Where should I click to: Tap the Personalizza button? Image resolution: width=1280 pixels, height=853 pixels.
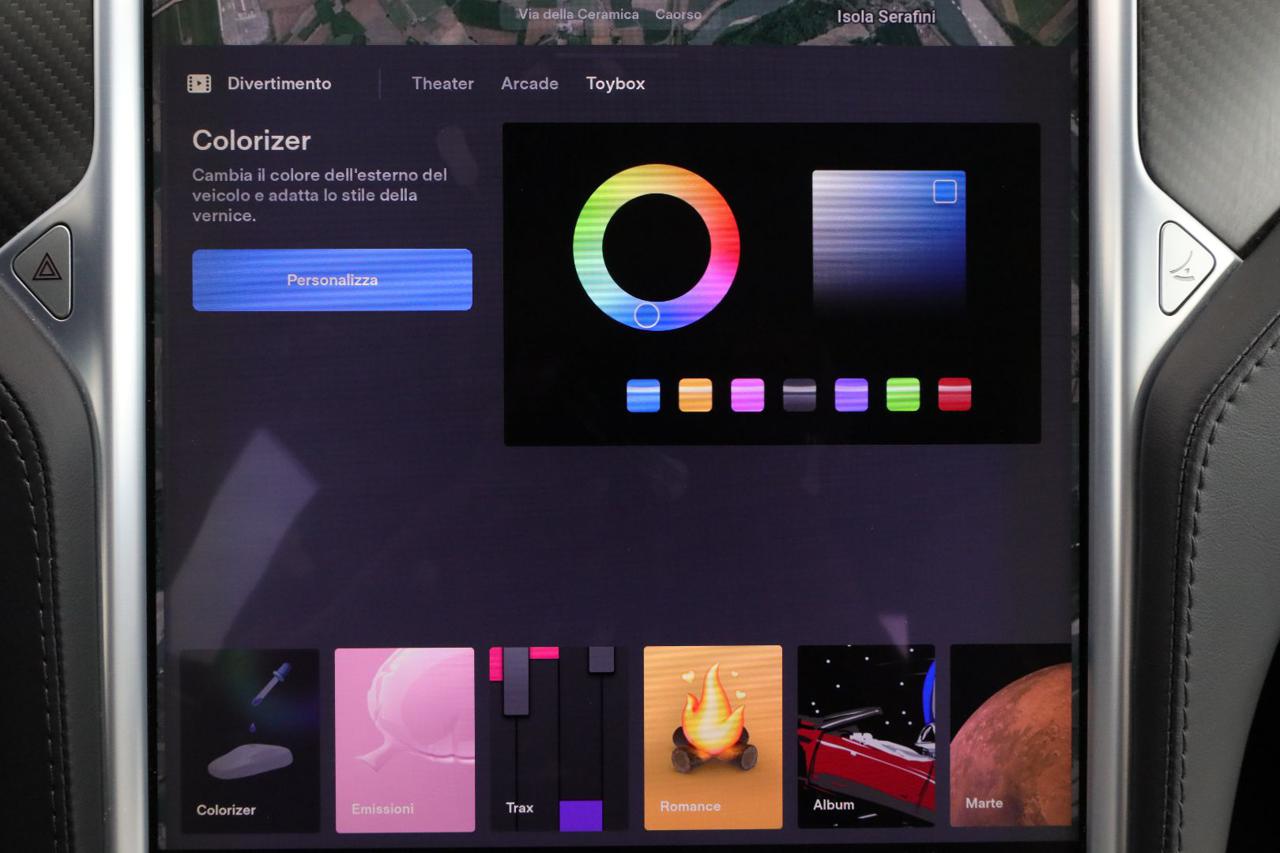point(332,280)
